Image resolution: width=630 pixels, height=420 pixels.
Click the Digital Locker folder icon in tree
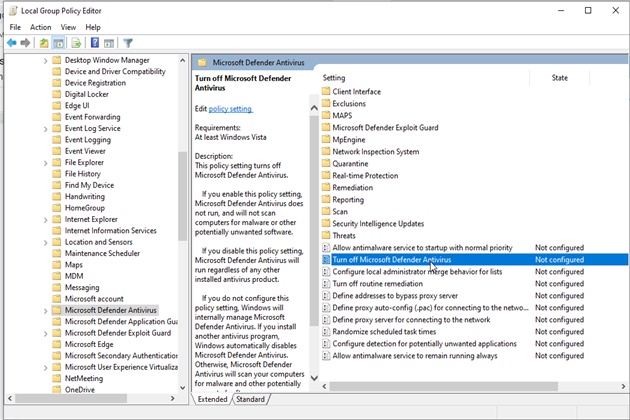[57, 94]
